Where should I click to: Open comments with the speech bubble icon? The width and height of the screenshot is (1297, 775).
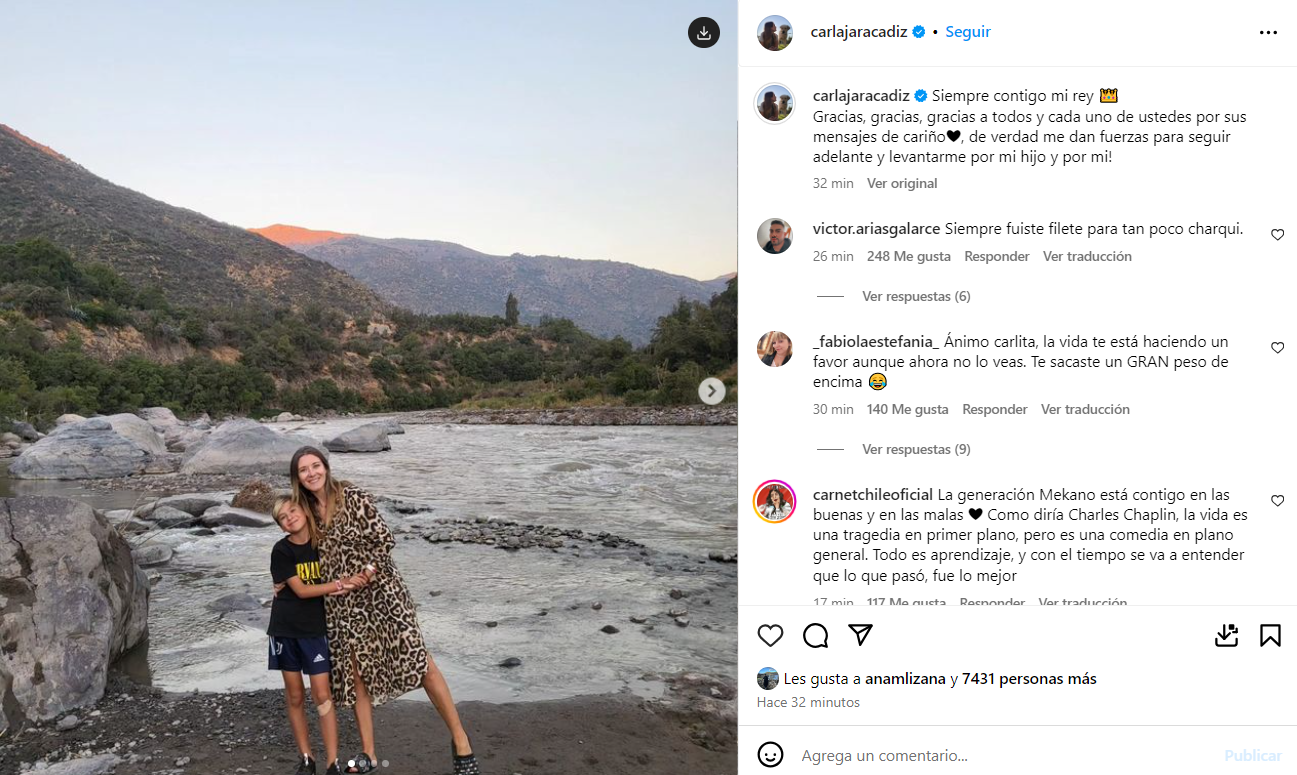[816, 635]
